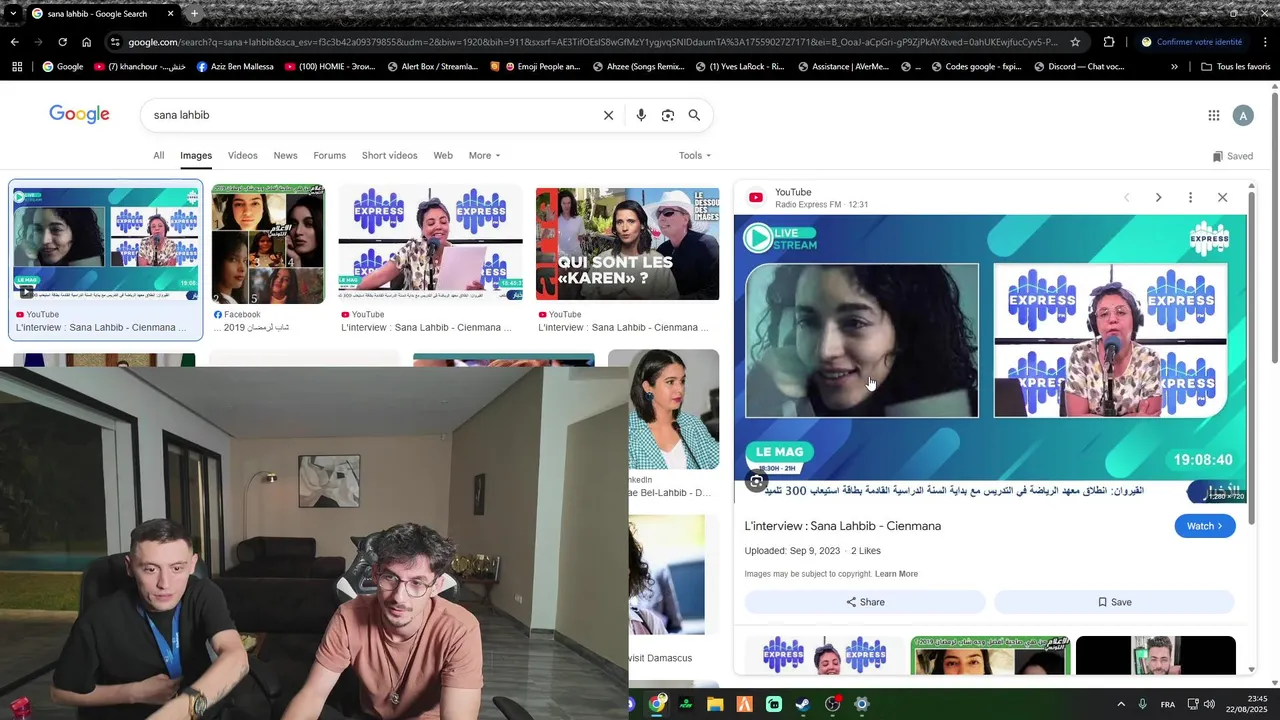Switch to the Videos tab
1280x720 pixels.
[x=242, y=155]
